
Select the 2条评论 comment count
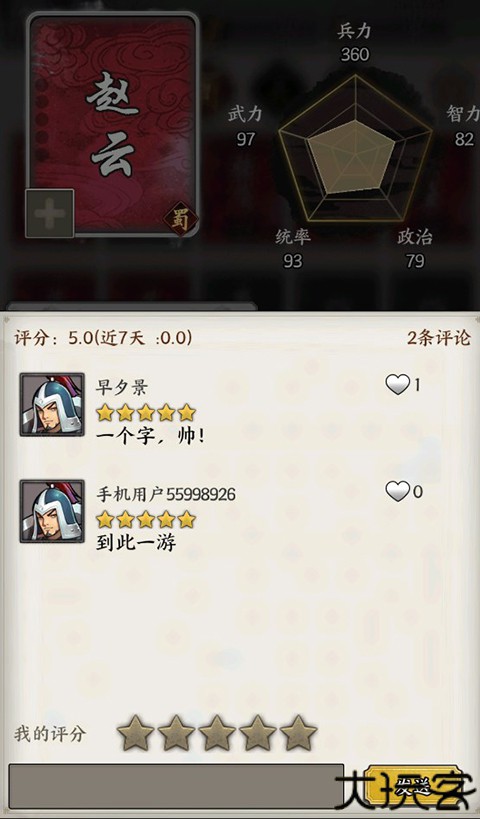point(439,338)
